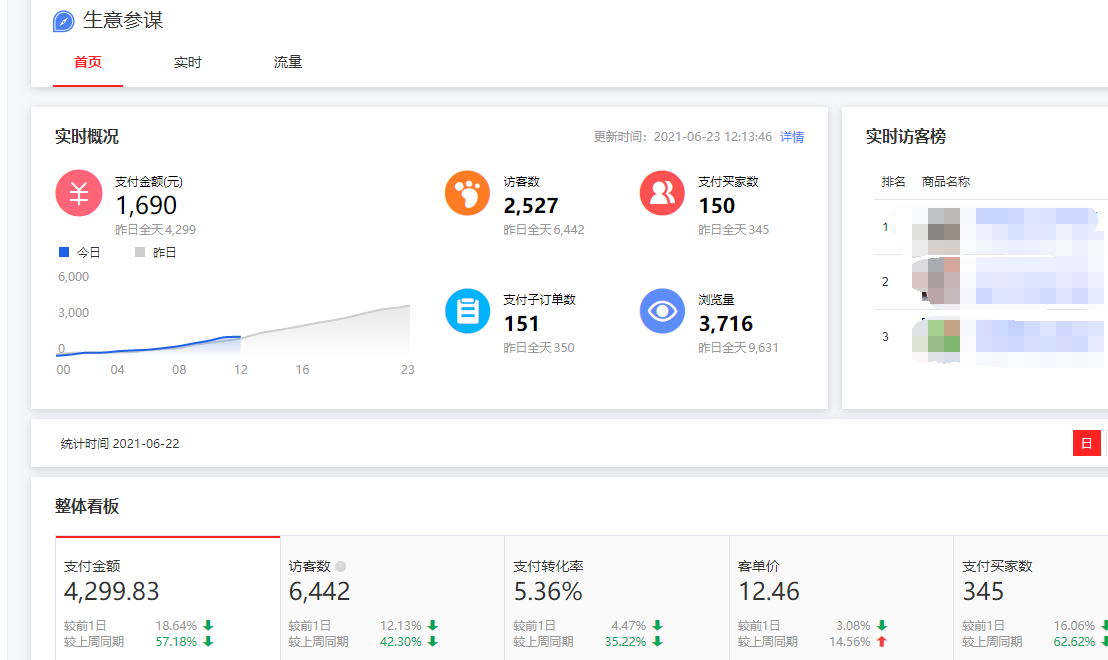The image size is (1108, 660).
Task: Click green down arrow next to 57.18%
Action: click(x=208, y=642)
